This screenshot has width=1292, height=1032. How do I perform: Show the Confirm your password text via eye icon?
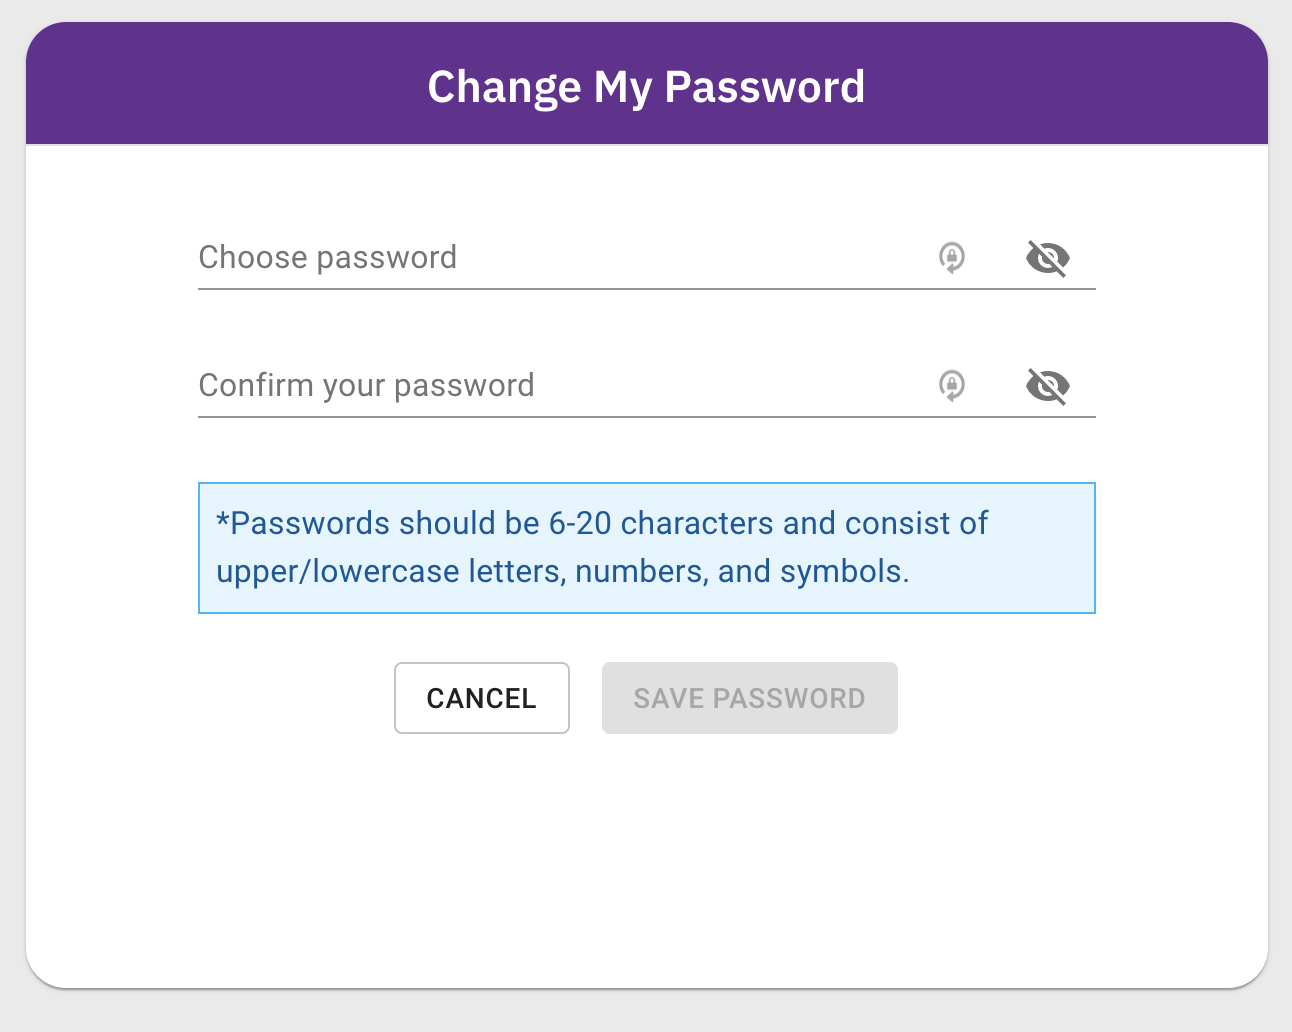(x=1047, y=386)
